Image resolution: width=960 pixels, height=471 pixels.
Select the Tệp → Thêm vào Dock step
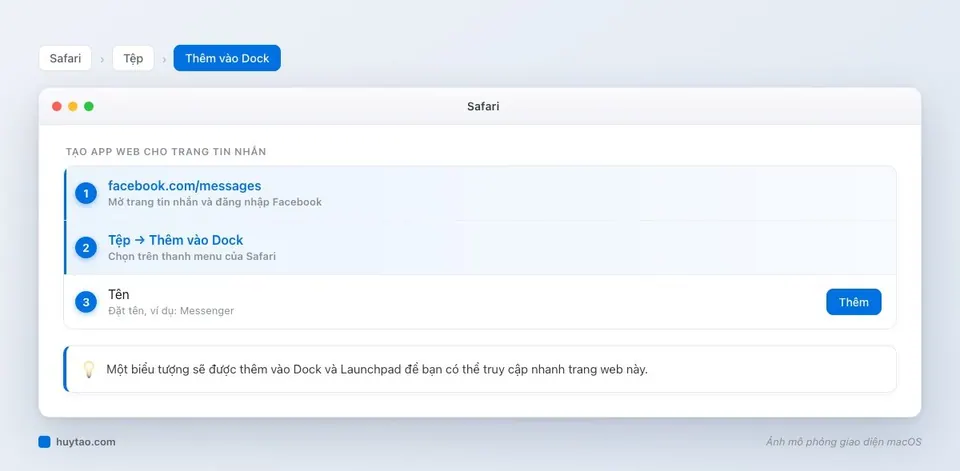(x=480, y=247)
